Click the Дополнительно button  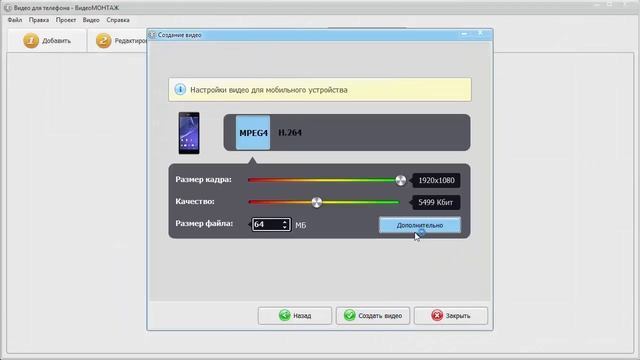pos(420,225)
